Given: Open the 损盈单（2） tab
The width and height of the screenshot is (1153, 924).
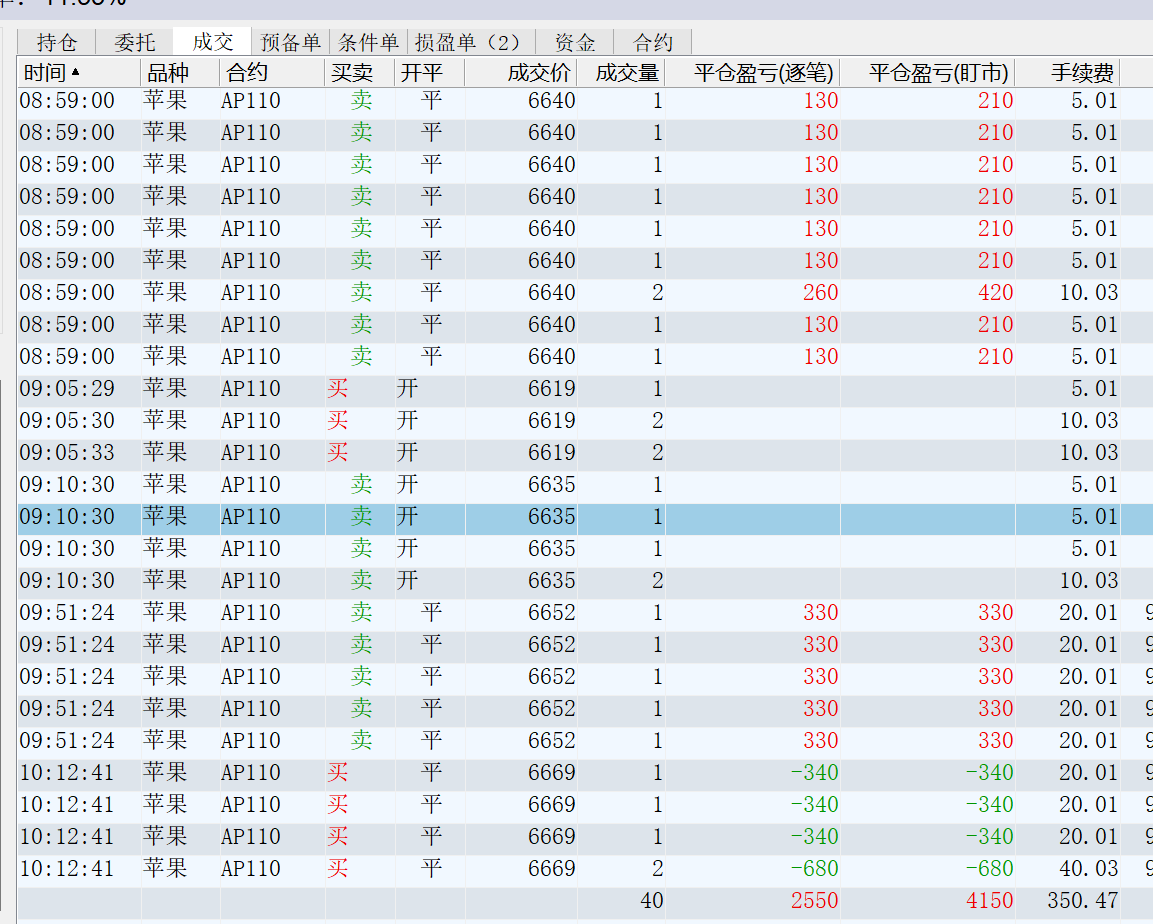Looking at the screenshot, I should point(469,42).
